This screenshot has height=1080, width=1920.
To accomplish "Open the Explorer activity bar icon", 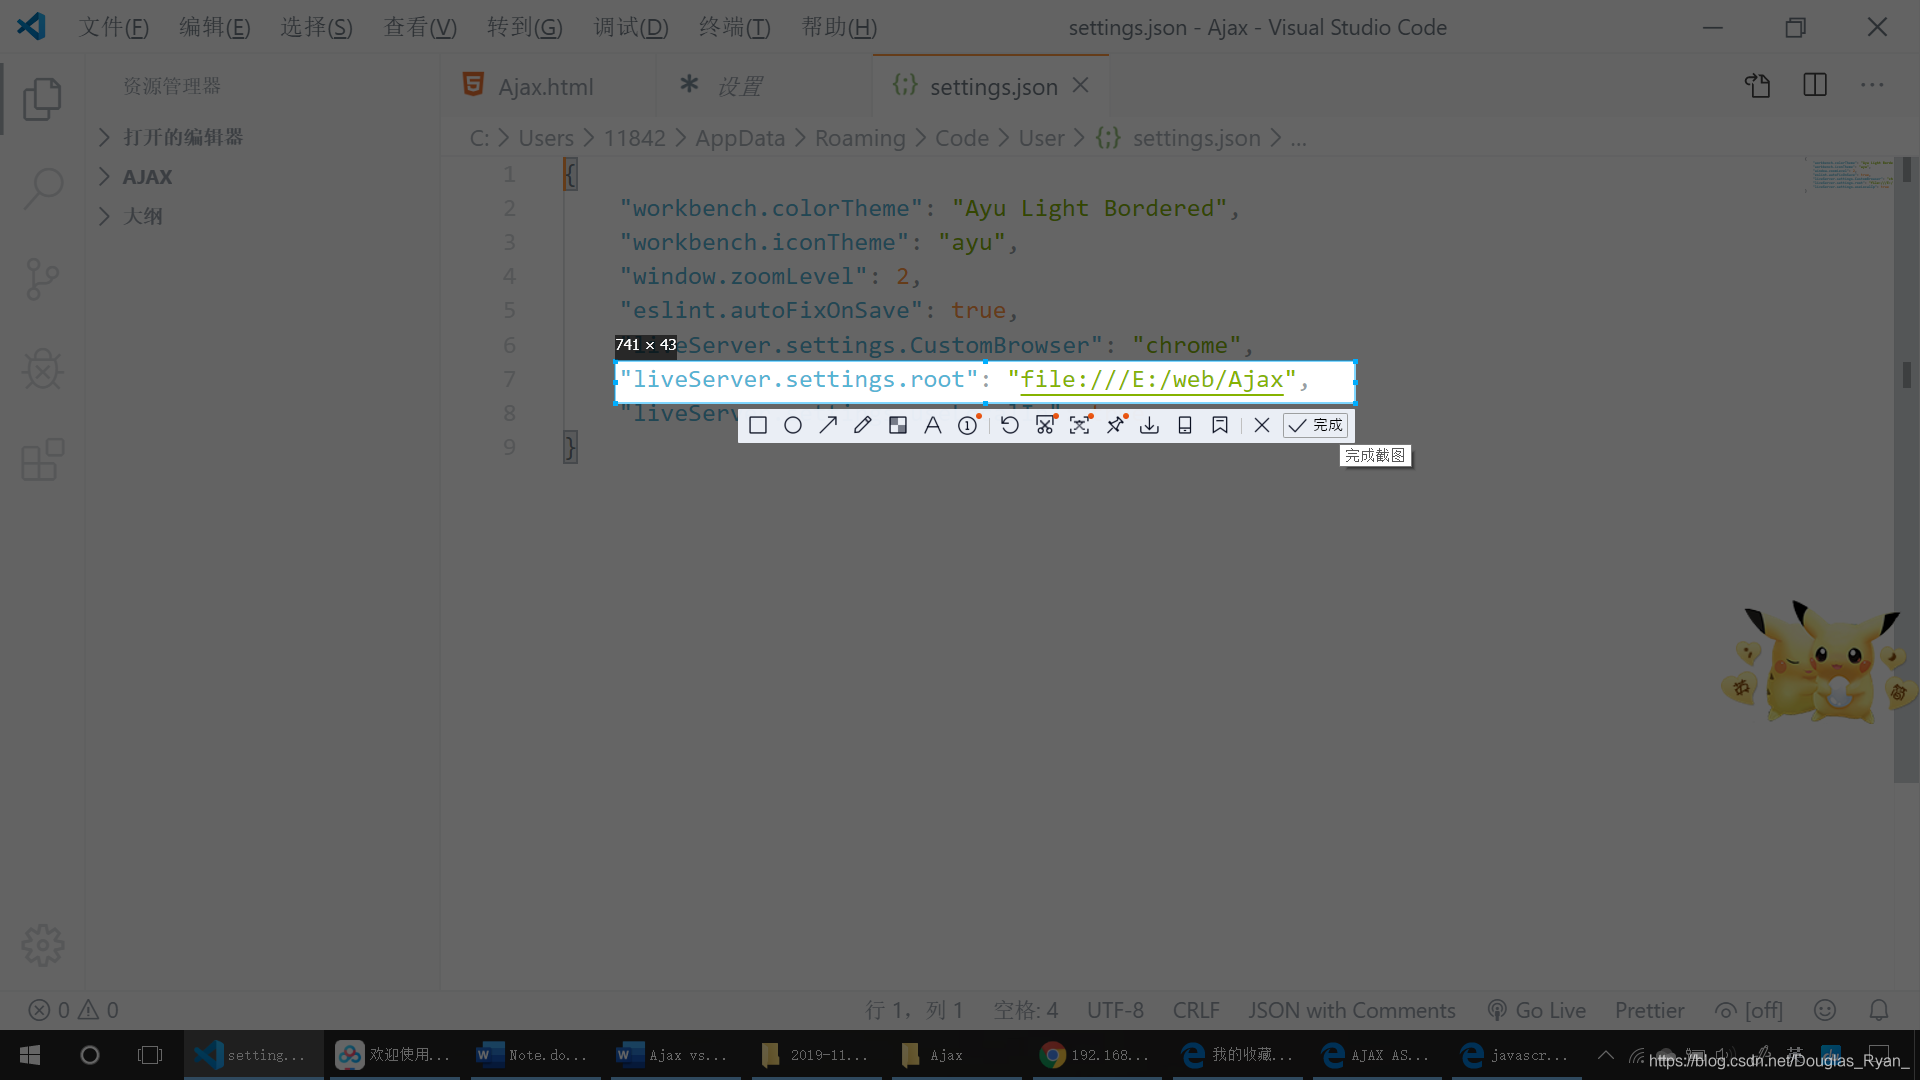I will [42, 99].
